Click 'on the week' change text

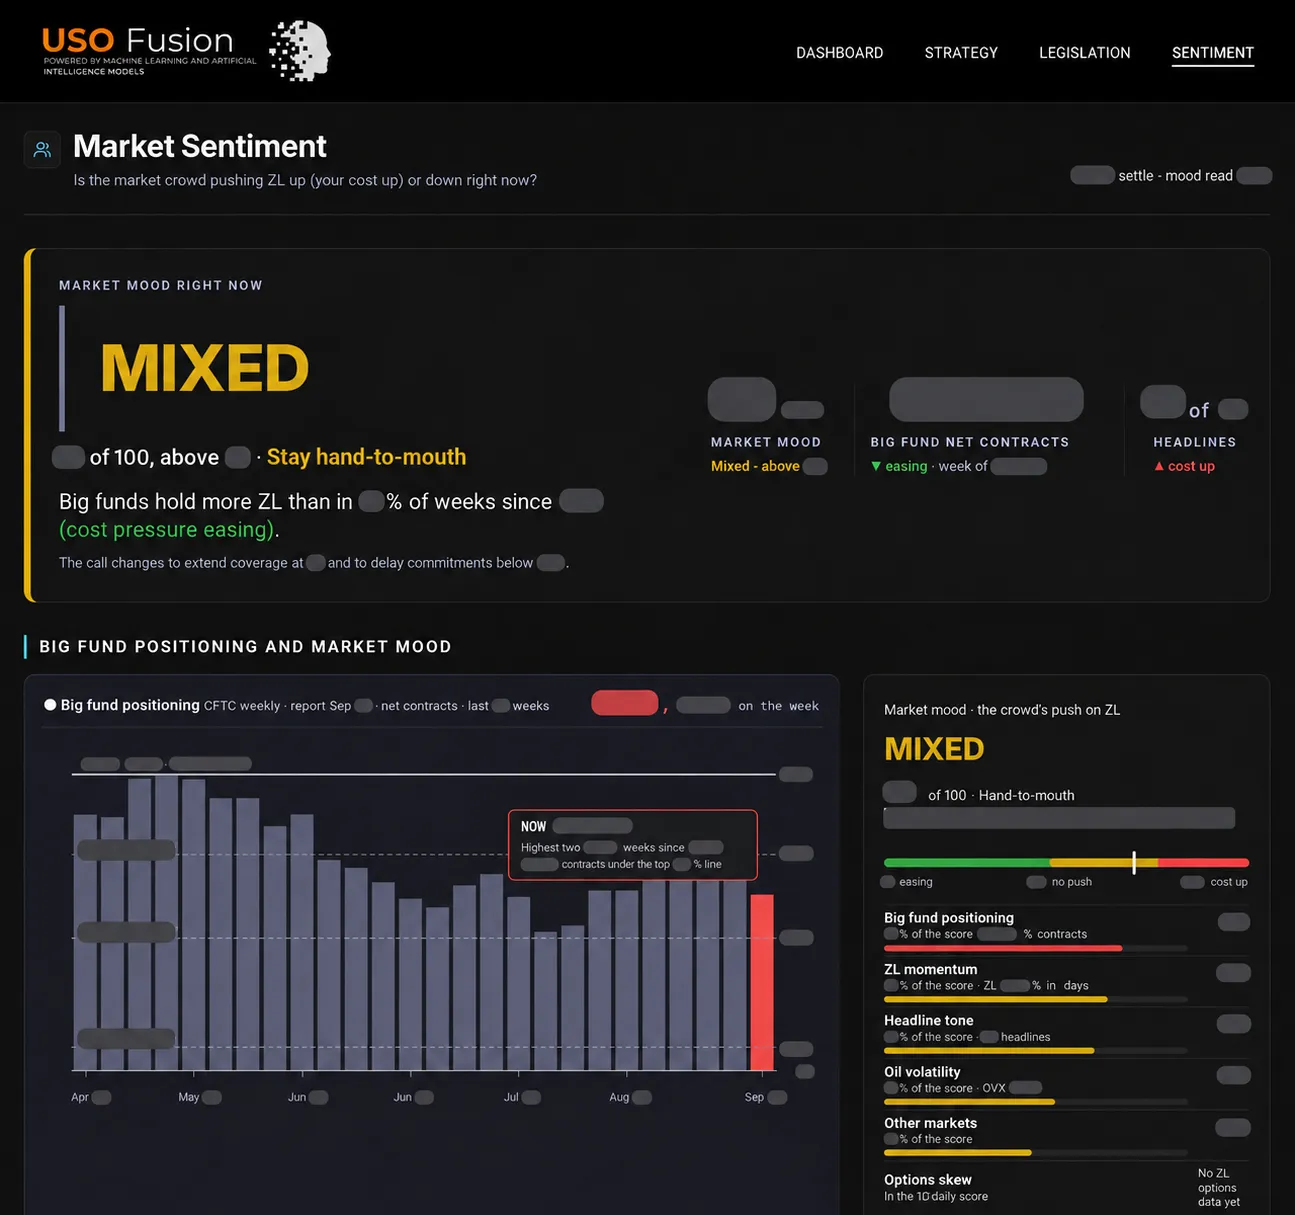(x=778, y=706)
